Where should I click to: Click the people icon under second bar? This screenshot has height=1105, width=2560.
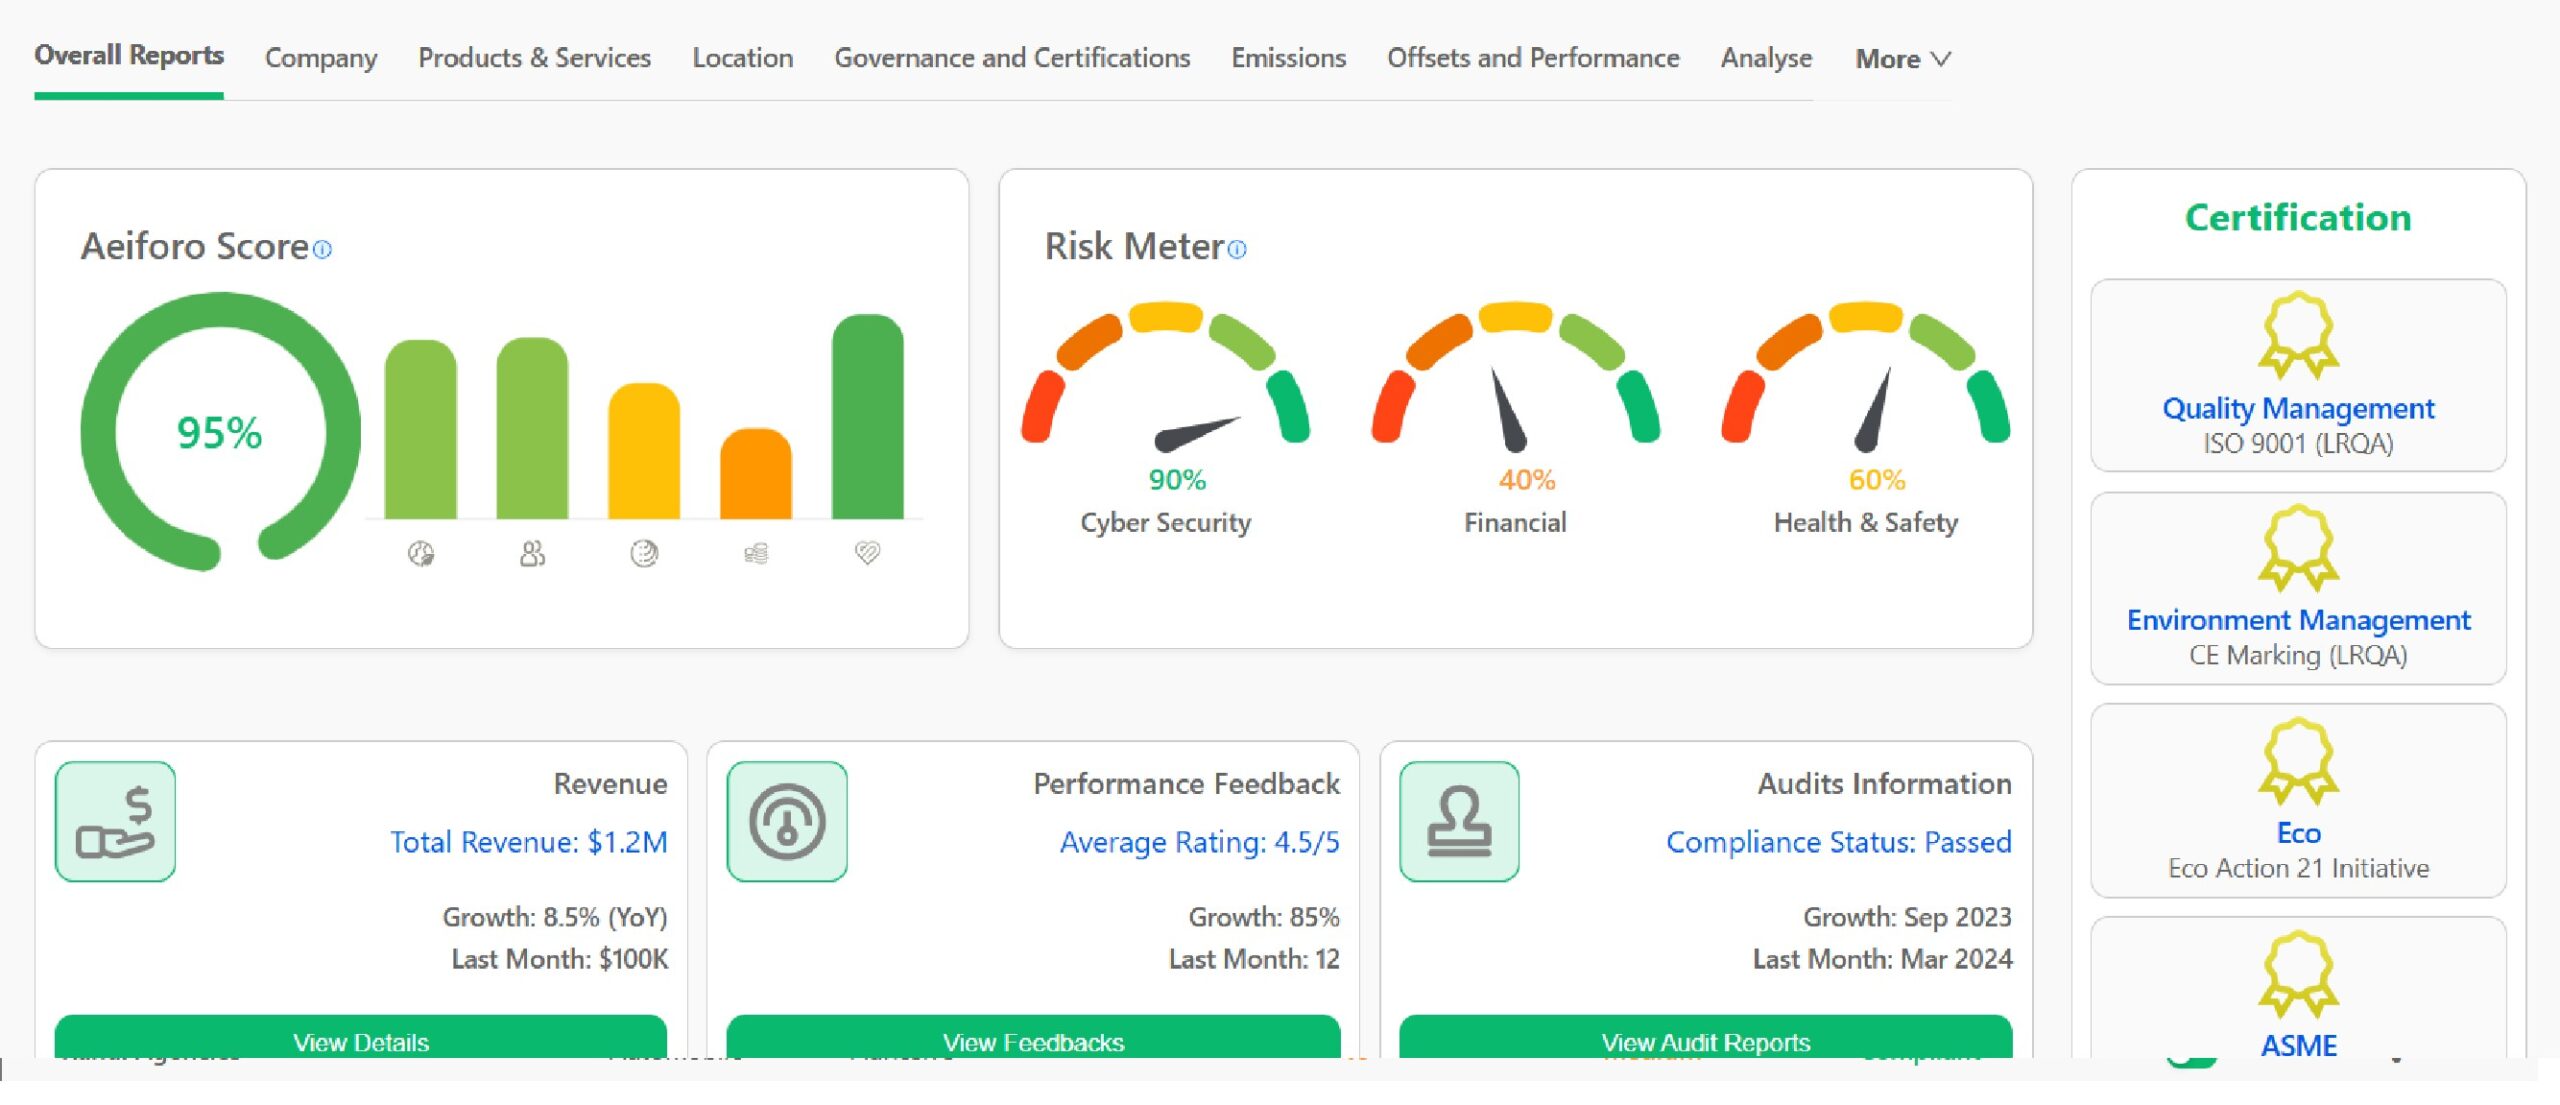[532, 553]
